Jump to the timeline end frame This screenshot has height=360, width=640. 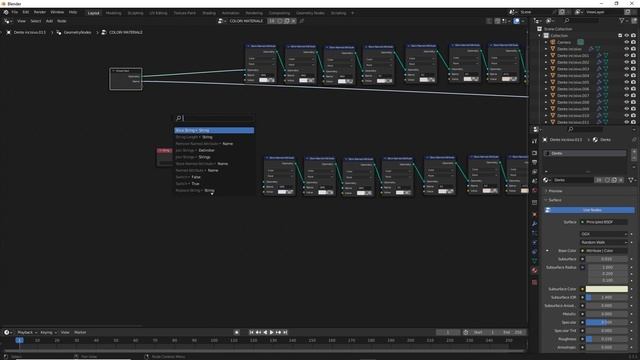[x=285, y=332]
